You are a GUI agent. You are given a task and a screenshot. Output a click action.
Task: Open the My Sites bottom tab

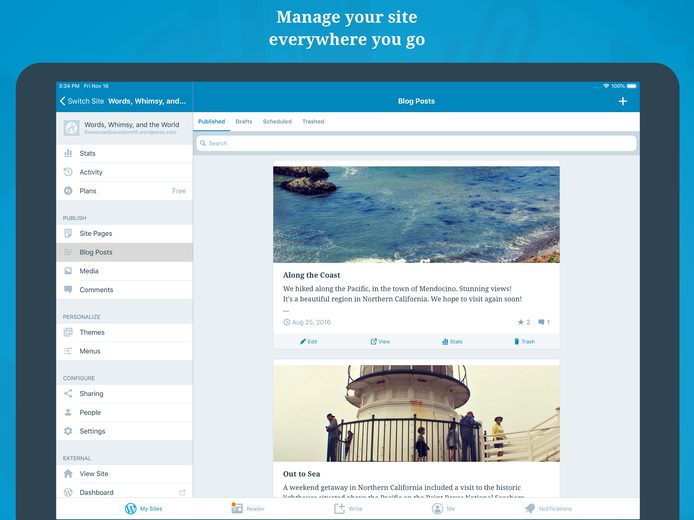click(x=143, y=508)
